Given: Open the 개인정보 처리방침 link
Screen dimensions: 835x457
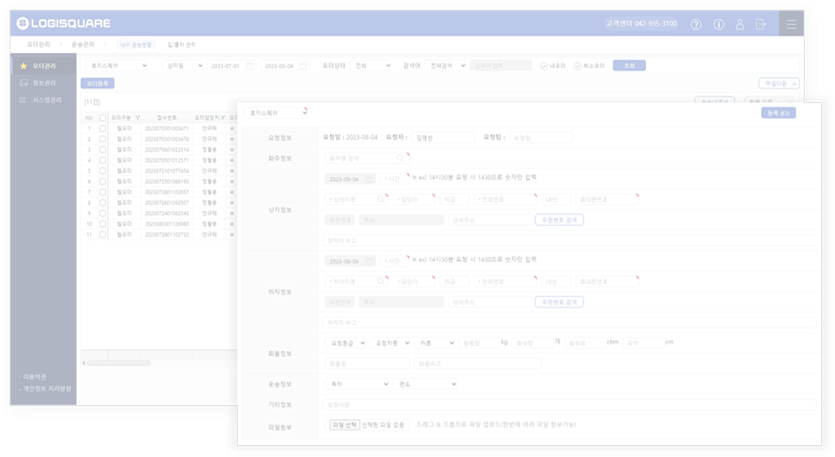Looking at the screenshot, I should (x=45, y=389).
